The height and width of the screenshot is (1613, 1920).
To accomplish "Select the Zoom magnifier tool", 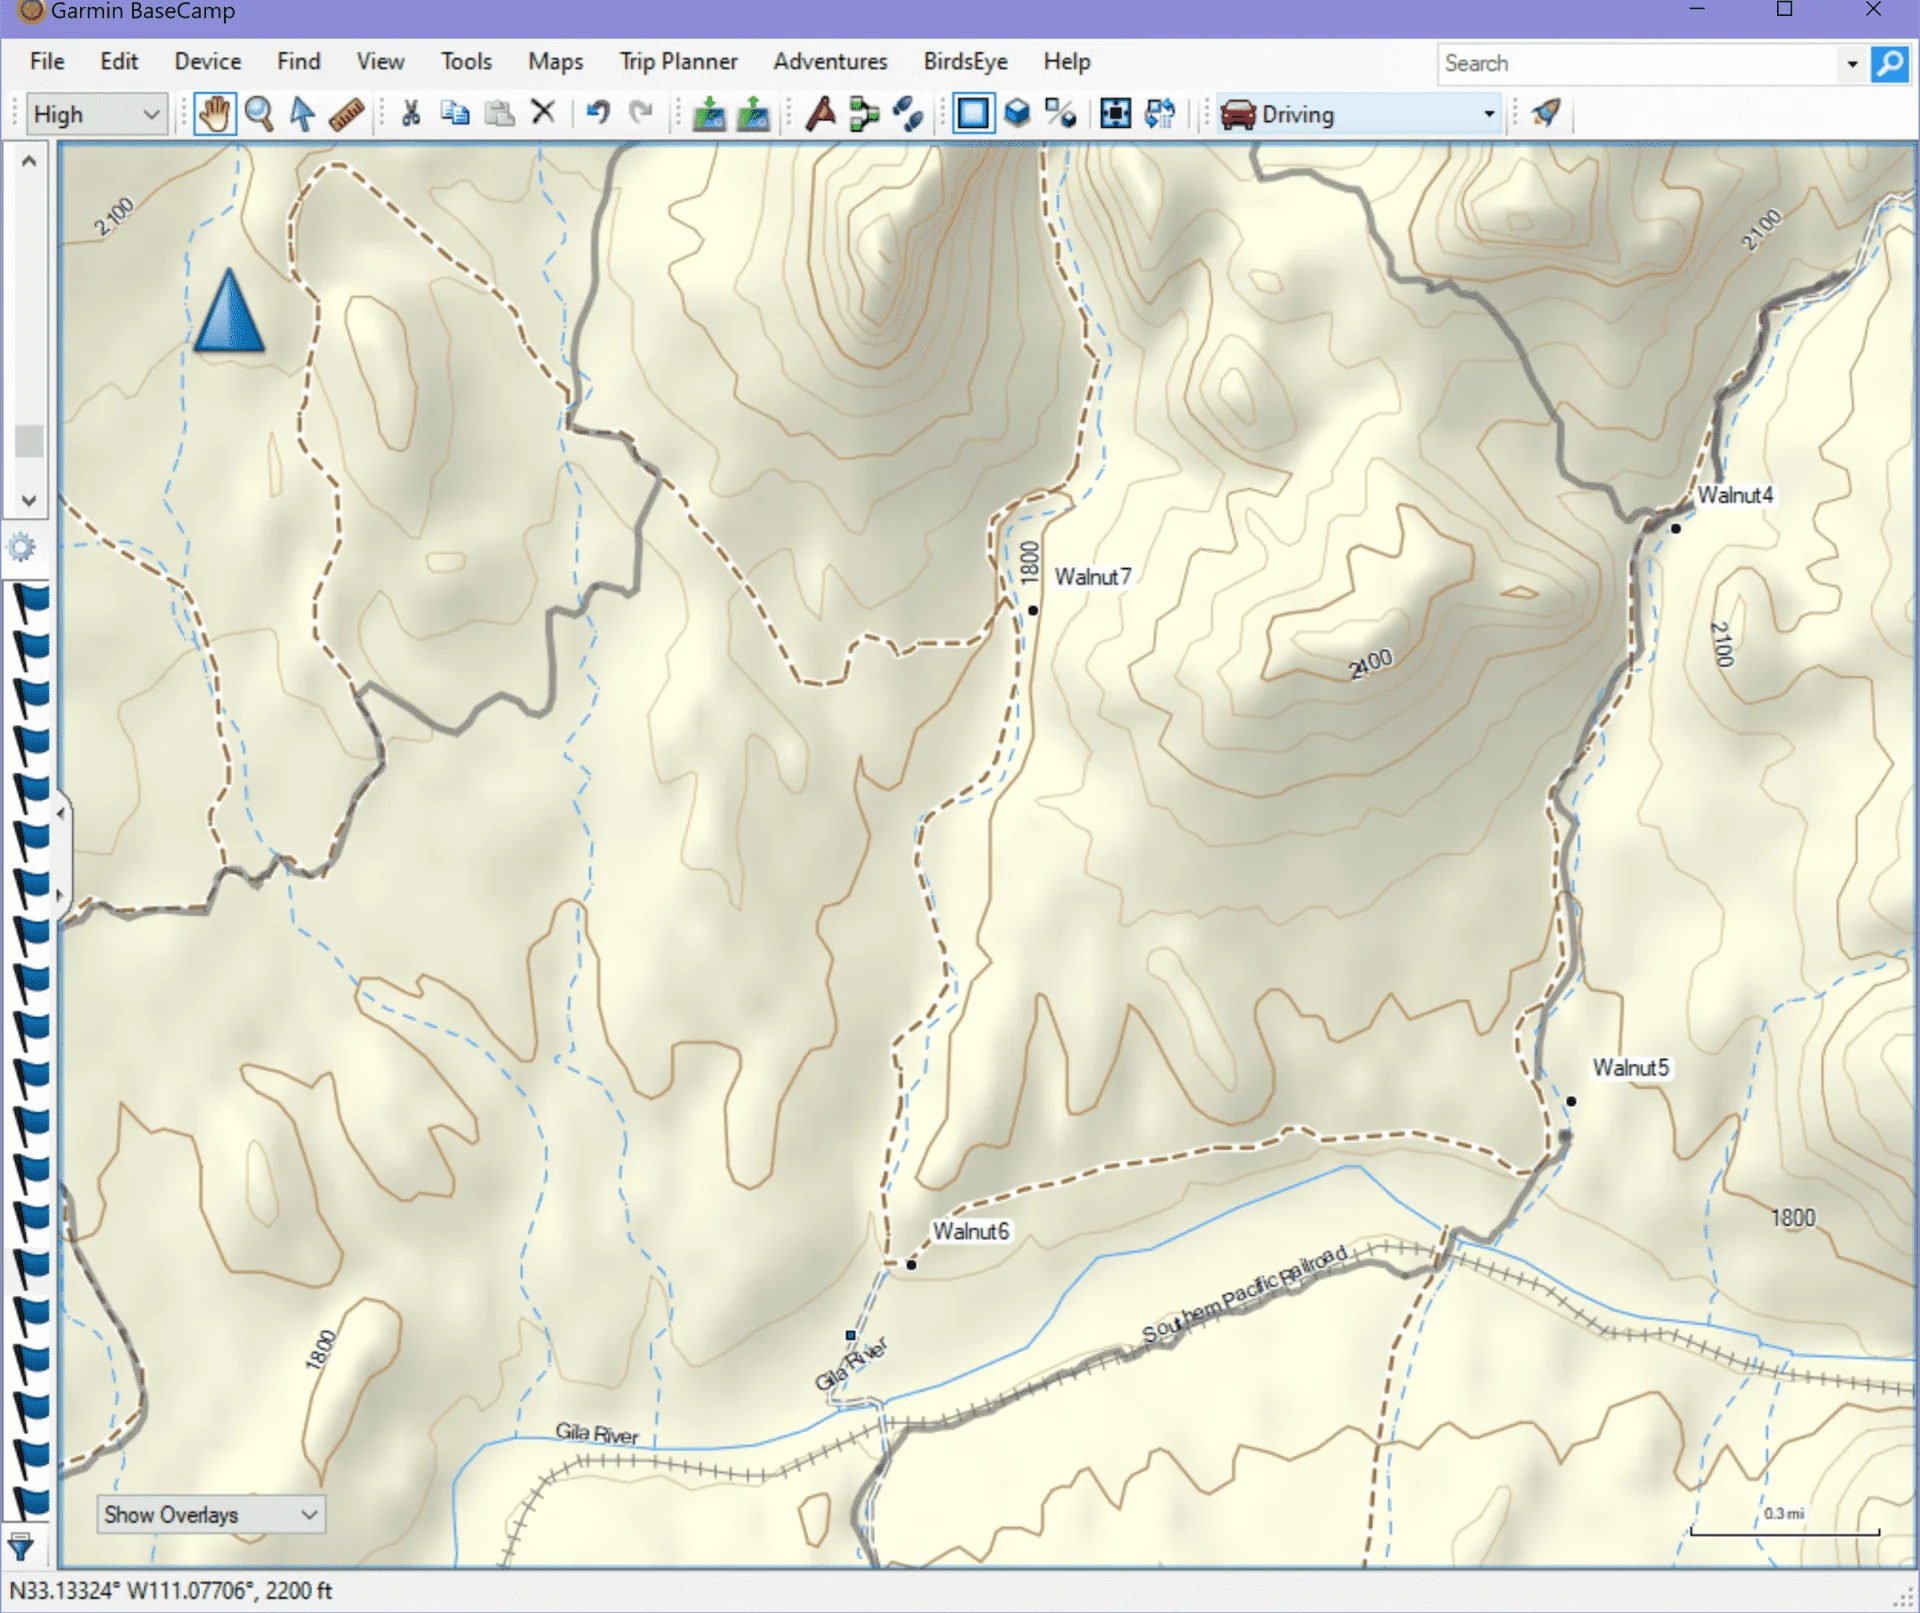I will (x=259, y=114).
